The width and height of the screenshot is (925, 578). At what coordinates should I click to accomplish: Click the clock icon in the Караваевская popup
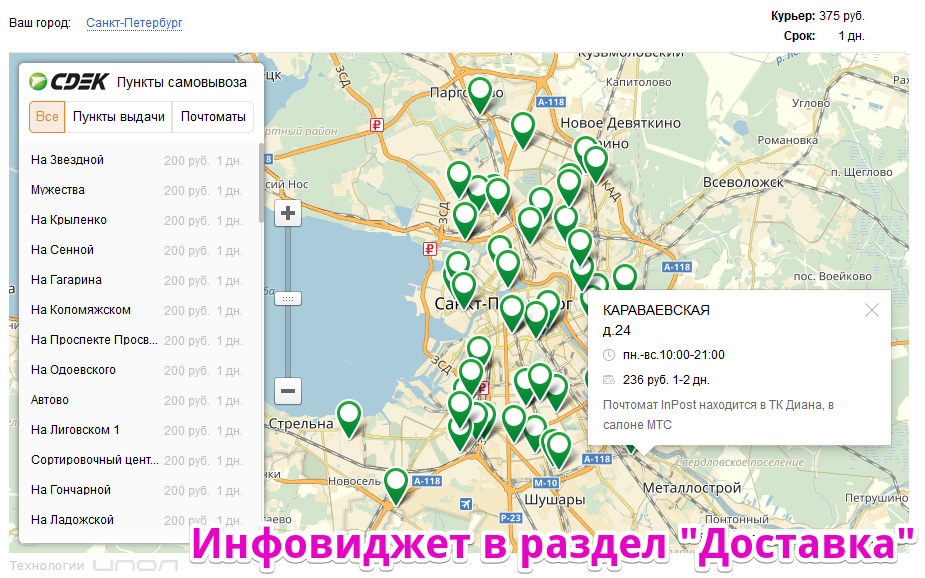coord(610,355)
